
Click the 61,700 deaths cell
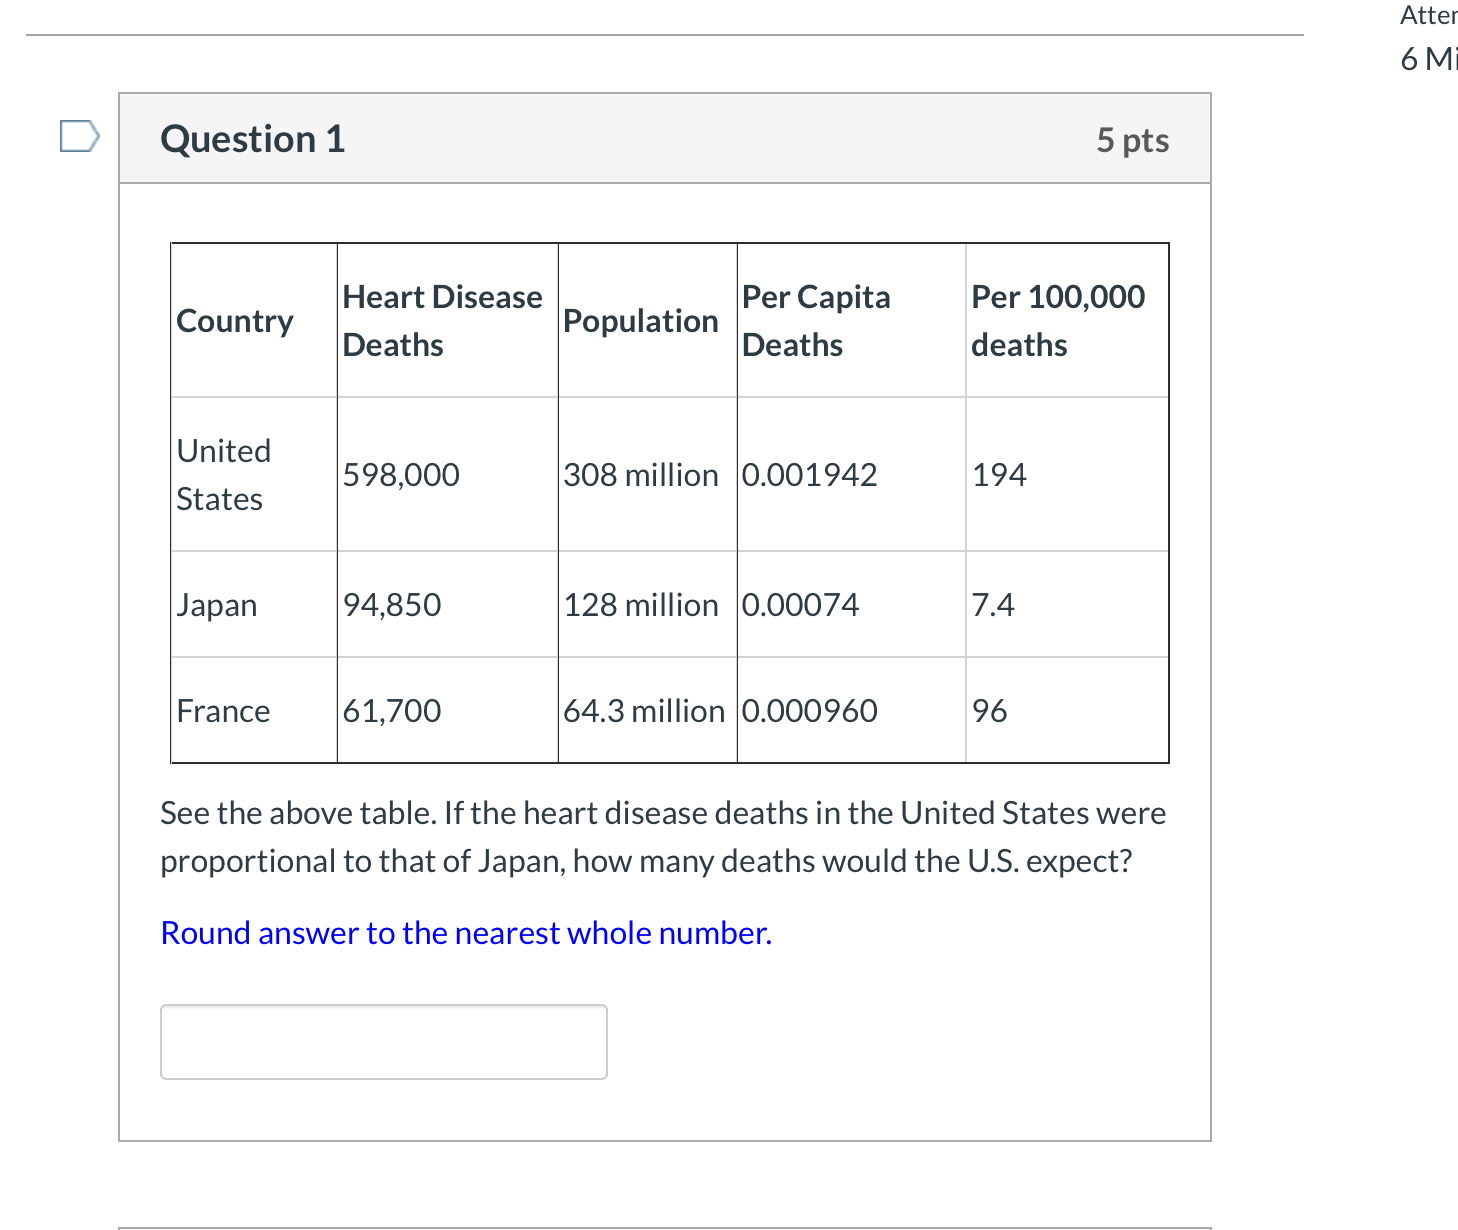392,711
